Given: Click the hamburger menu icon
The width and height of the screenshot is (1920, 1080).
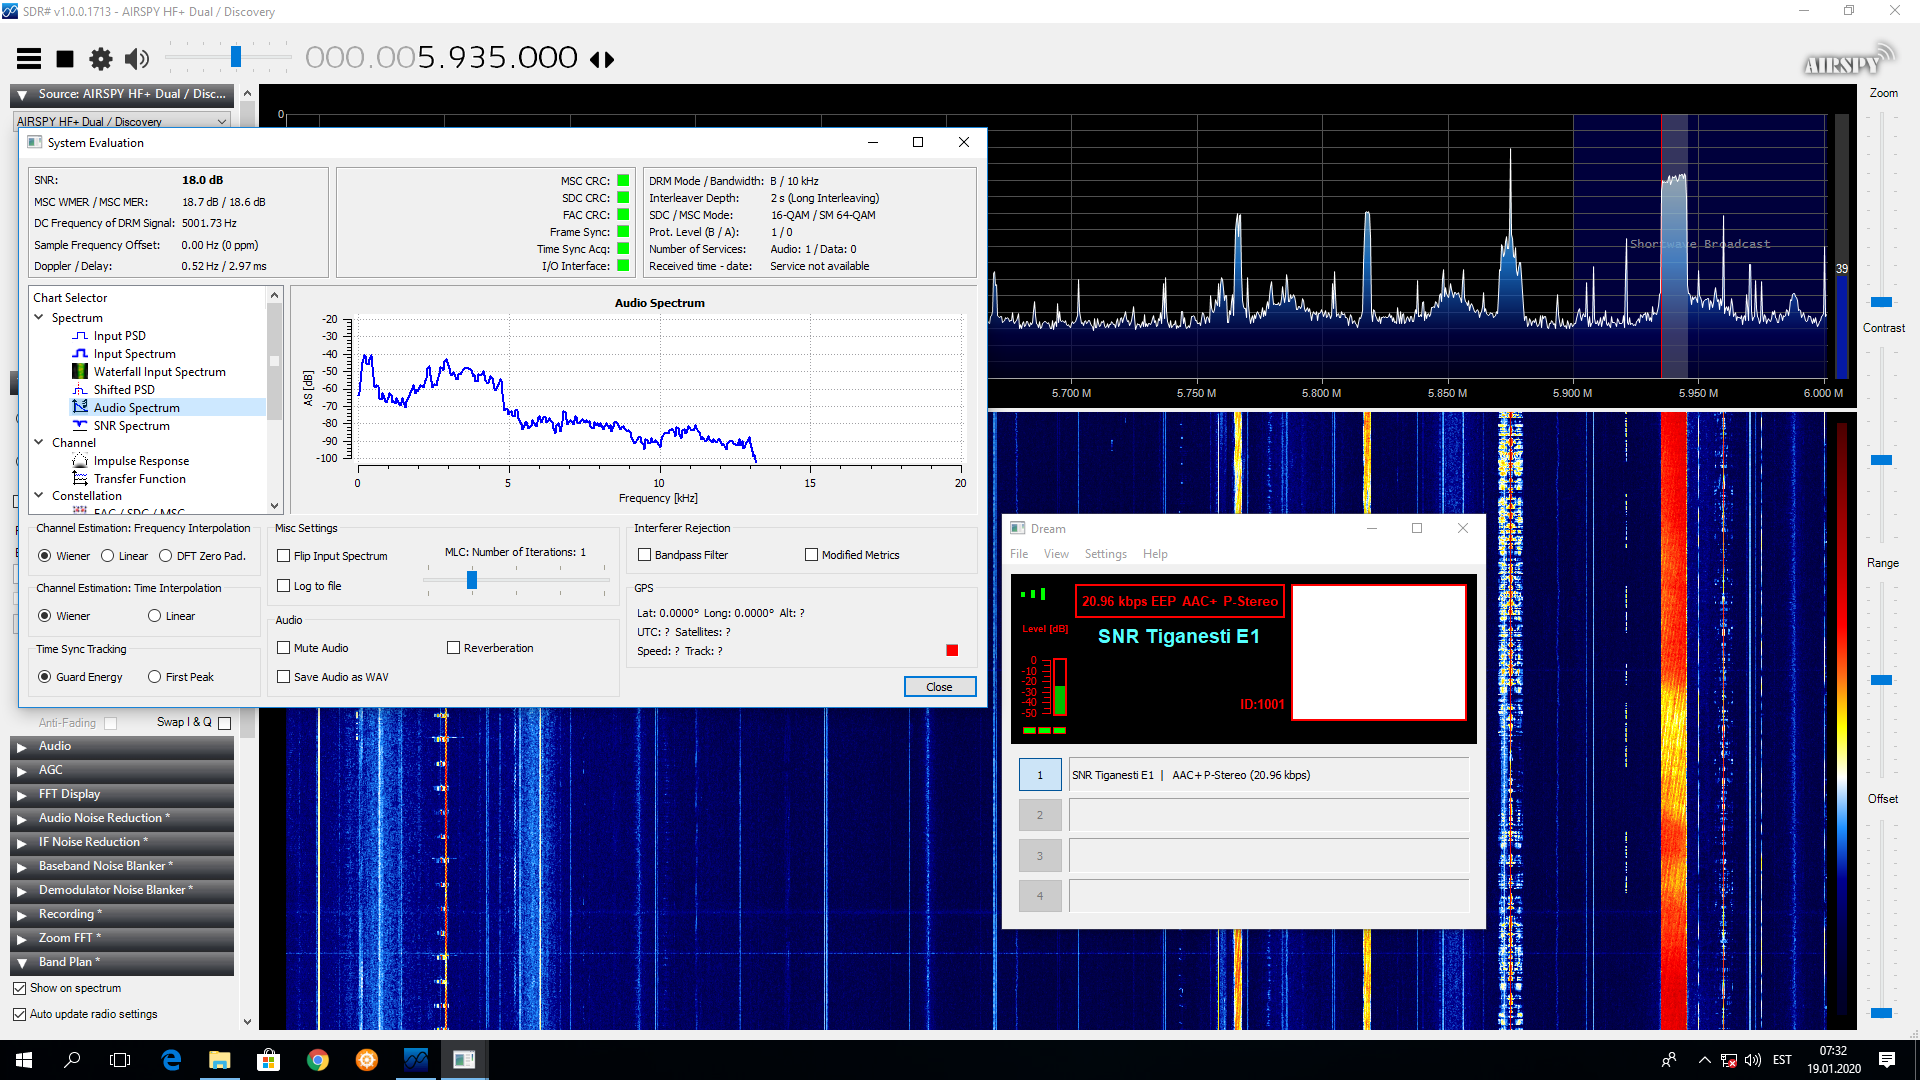Looking at the screenshot, I should coord(29,59).
